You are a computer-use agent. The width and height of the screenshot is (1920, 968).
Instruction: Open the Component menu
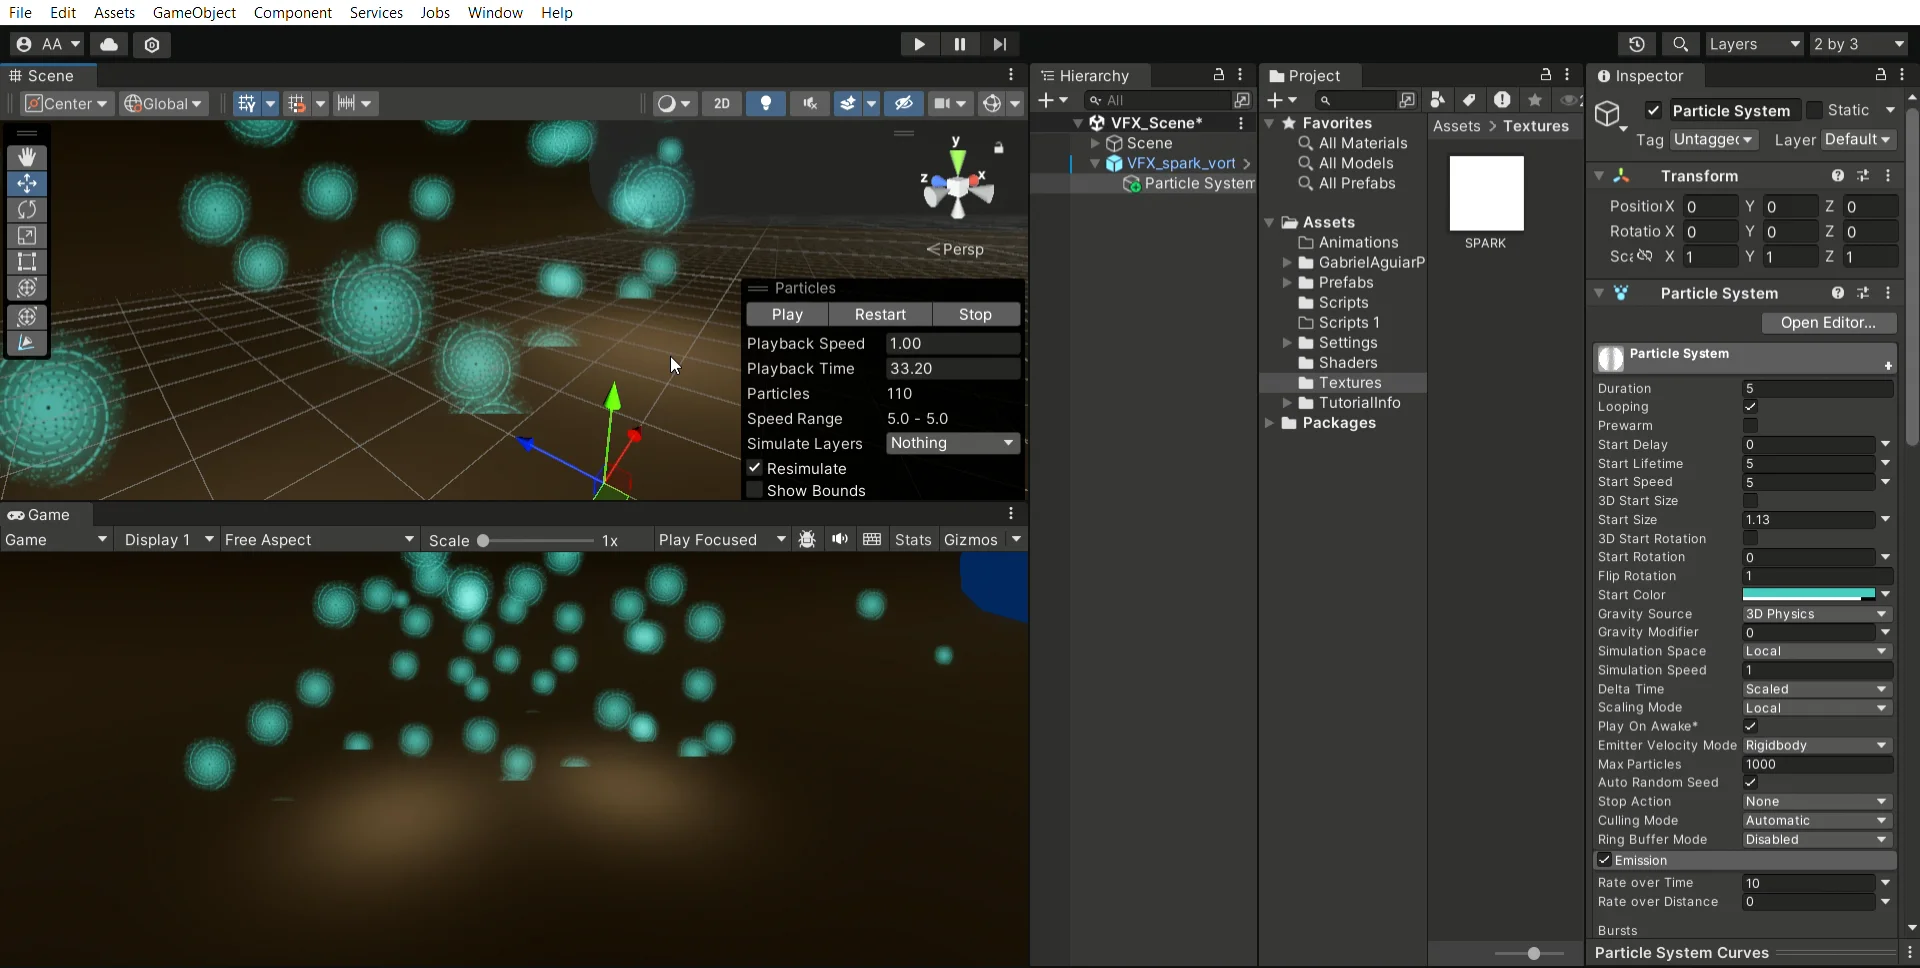coord(292,12)
